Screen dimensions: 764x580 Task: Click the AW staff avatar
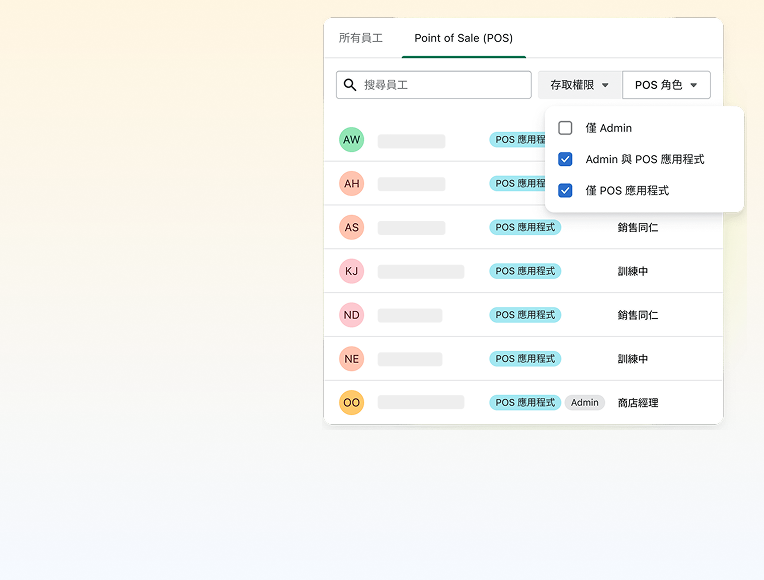click(351, 140)
